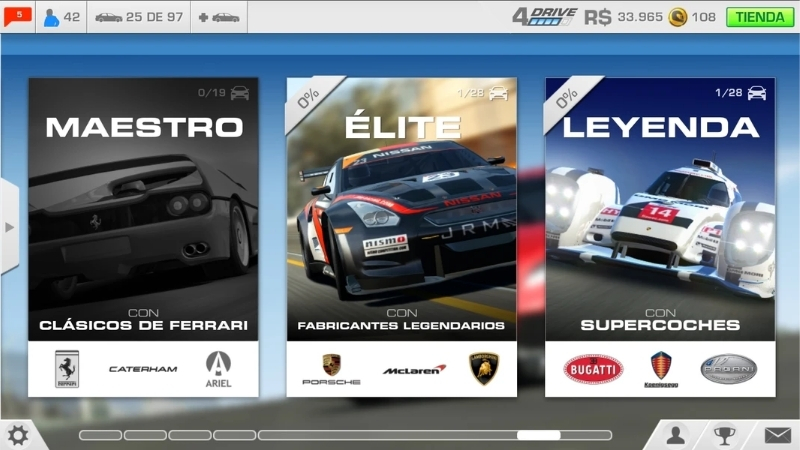Tap the 1/28 car counter on Élite

coord(482,93)
